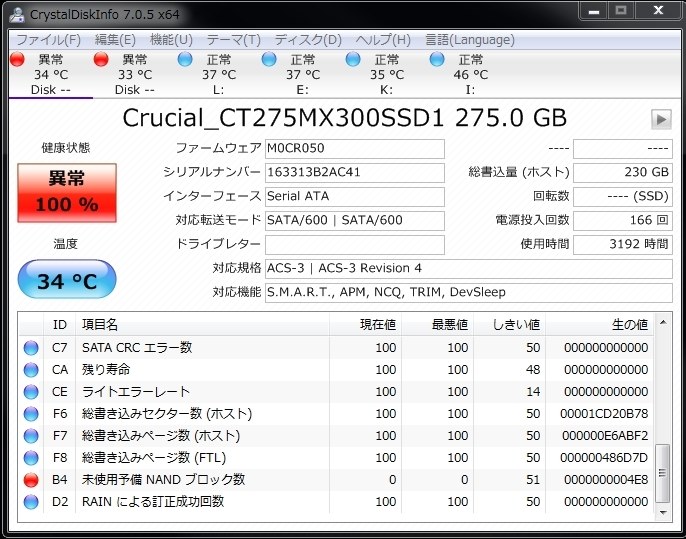Select the 総書き込みページ数 (FTL) row

336,458
